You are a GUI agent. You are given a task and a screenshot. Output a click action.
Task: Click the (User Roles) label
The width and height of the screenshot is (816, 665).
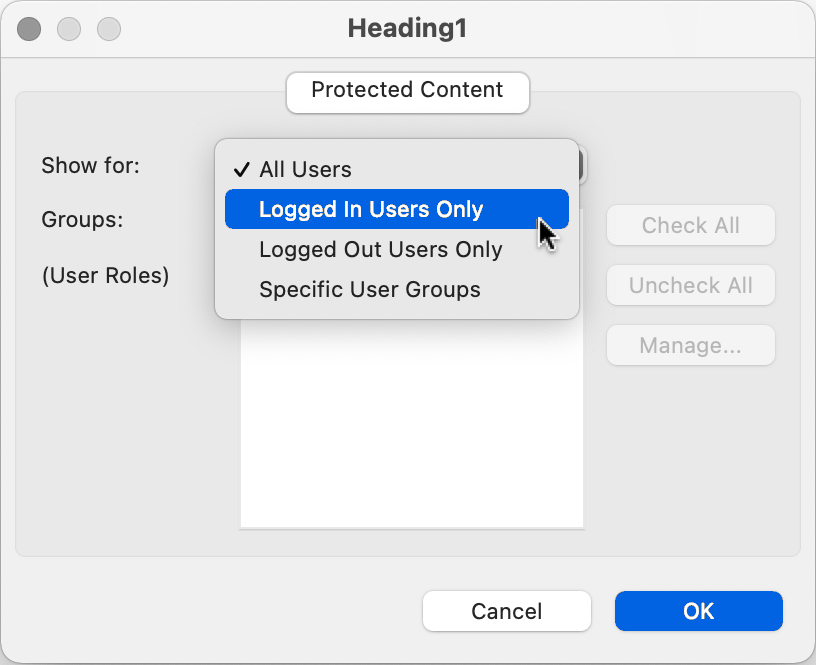(x=105, y=275)
